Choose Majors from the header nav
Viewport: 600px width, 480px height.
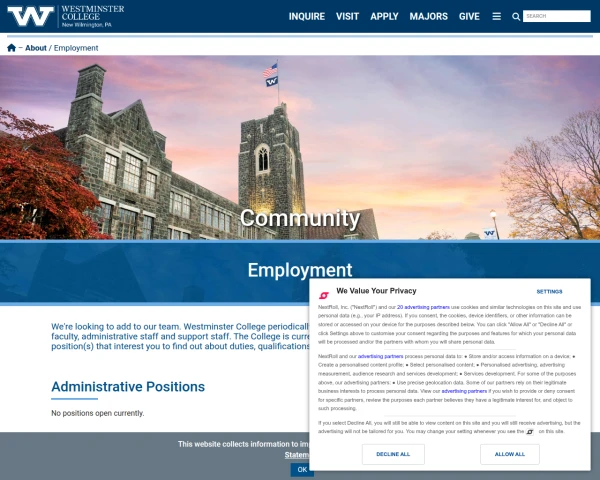428,17
